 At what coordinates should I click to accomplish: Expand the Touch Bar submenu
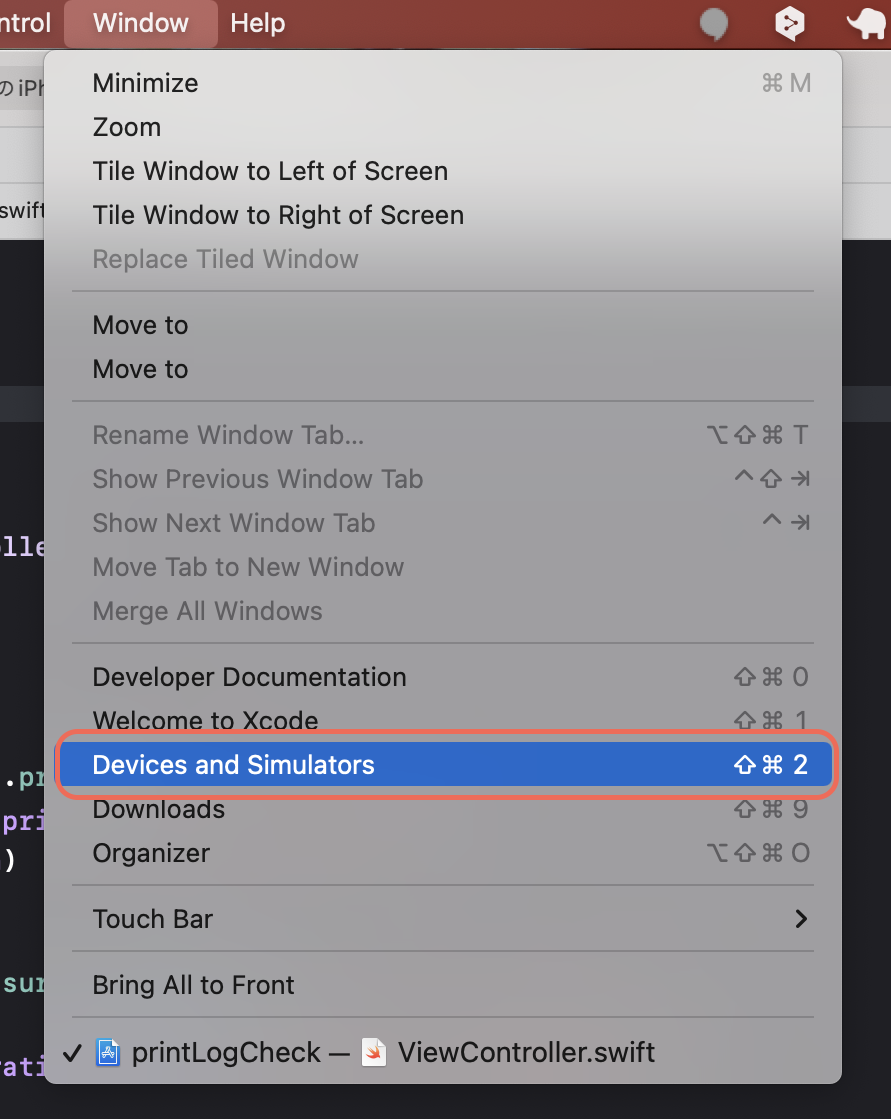(152, 918)
